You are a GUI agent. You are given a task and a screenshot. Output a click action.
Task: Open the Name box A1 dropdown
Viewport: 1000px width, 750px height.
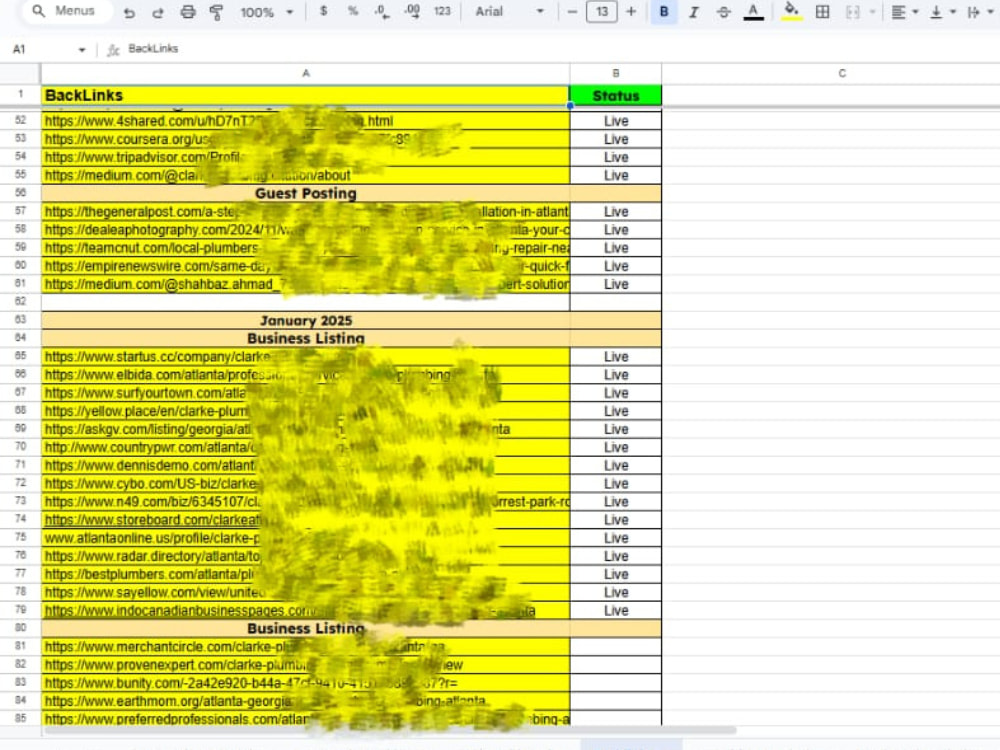(82, 50)
